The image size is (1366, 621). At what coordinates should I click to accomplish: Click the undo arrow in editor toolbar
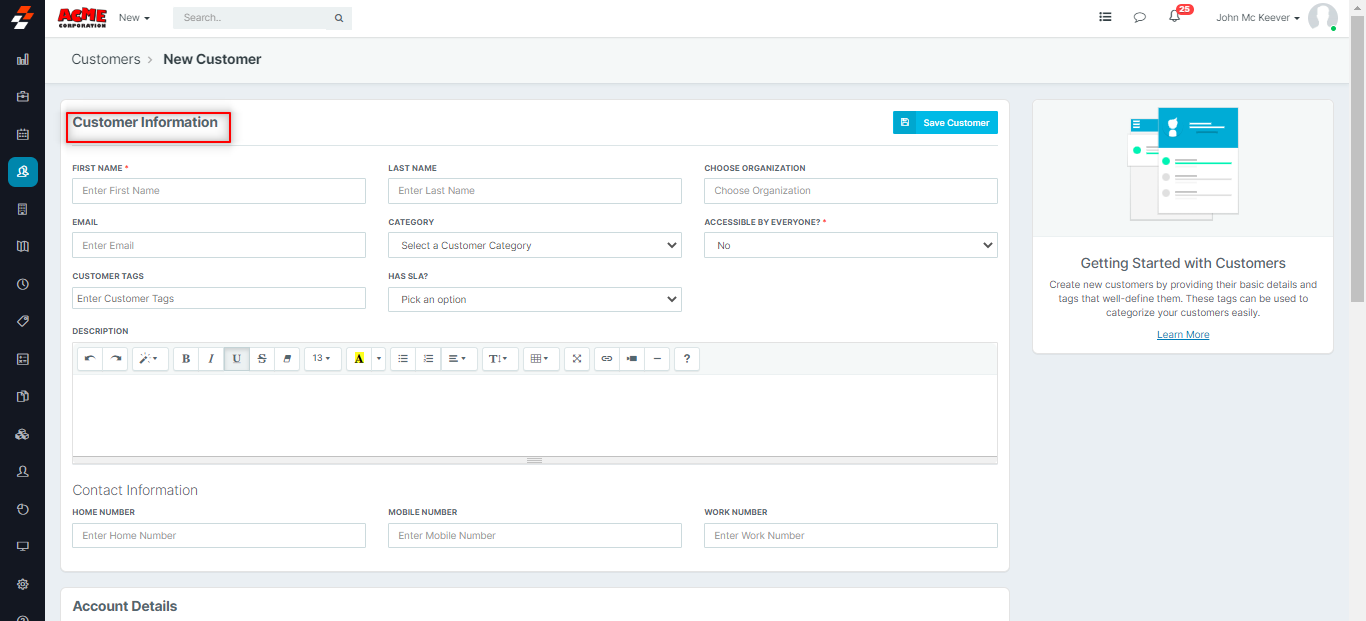click(90, 358)
